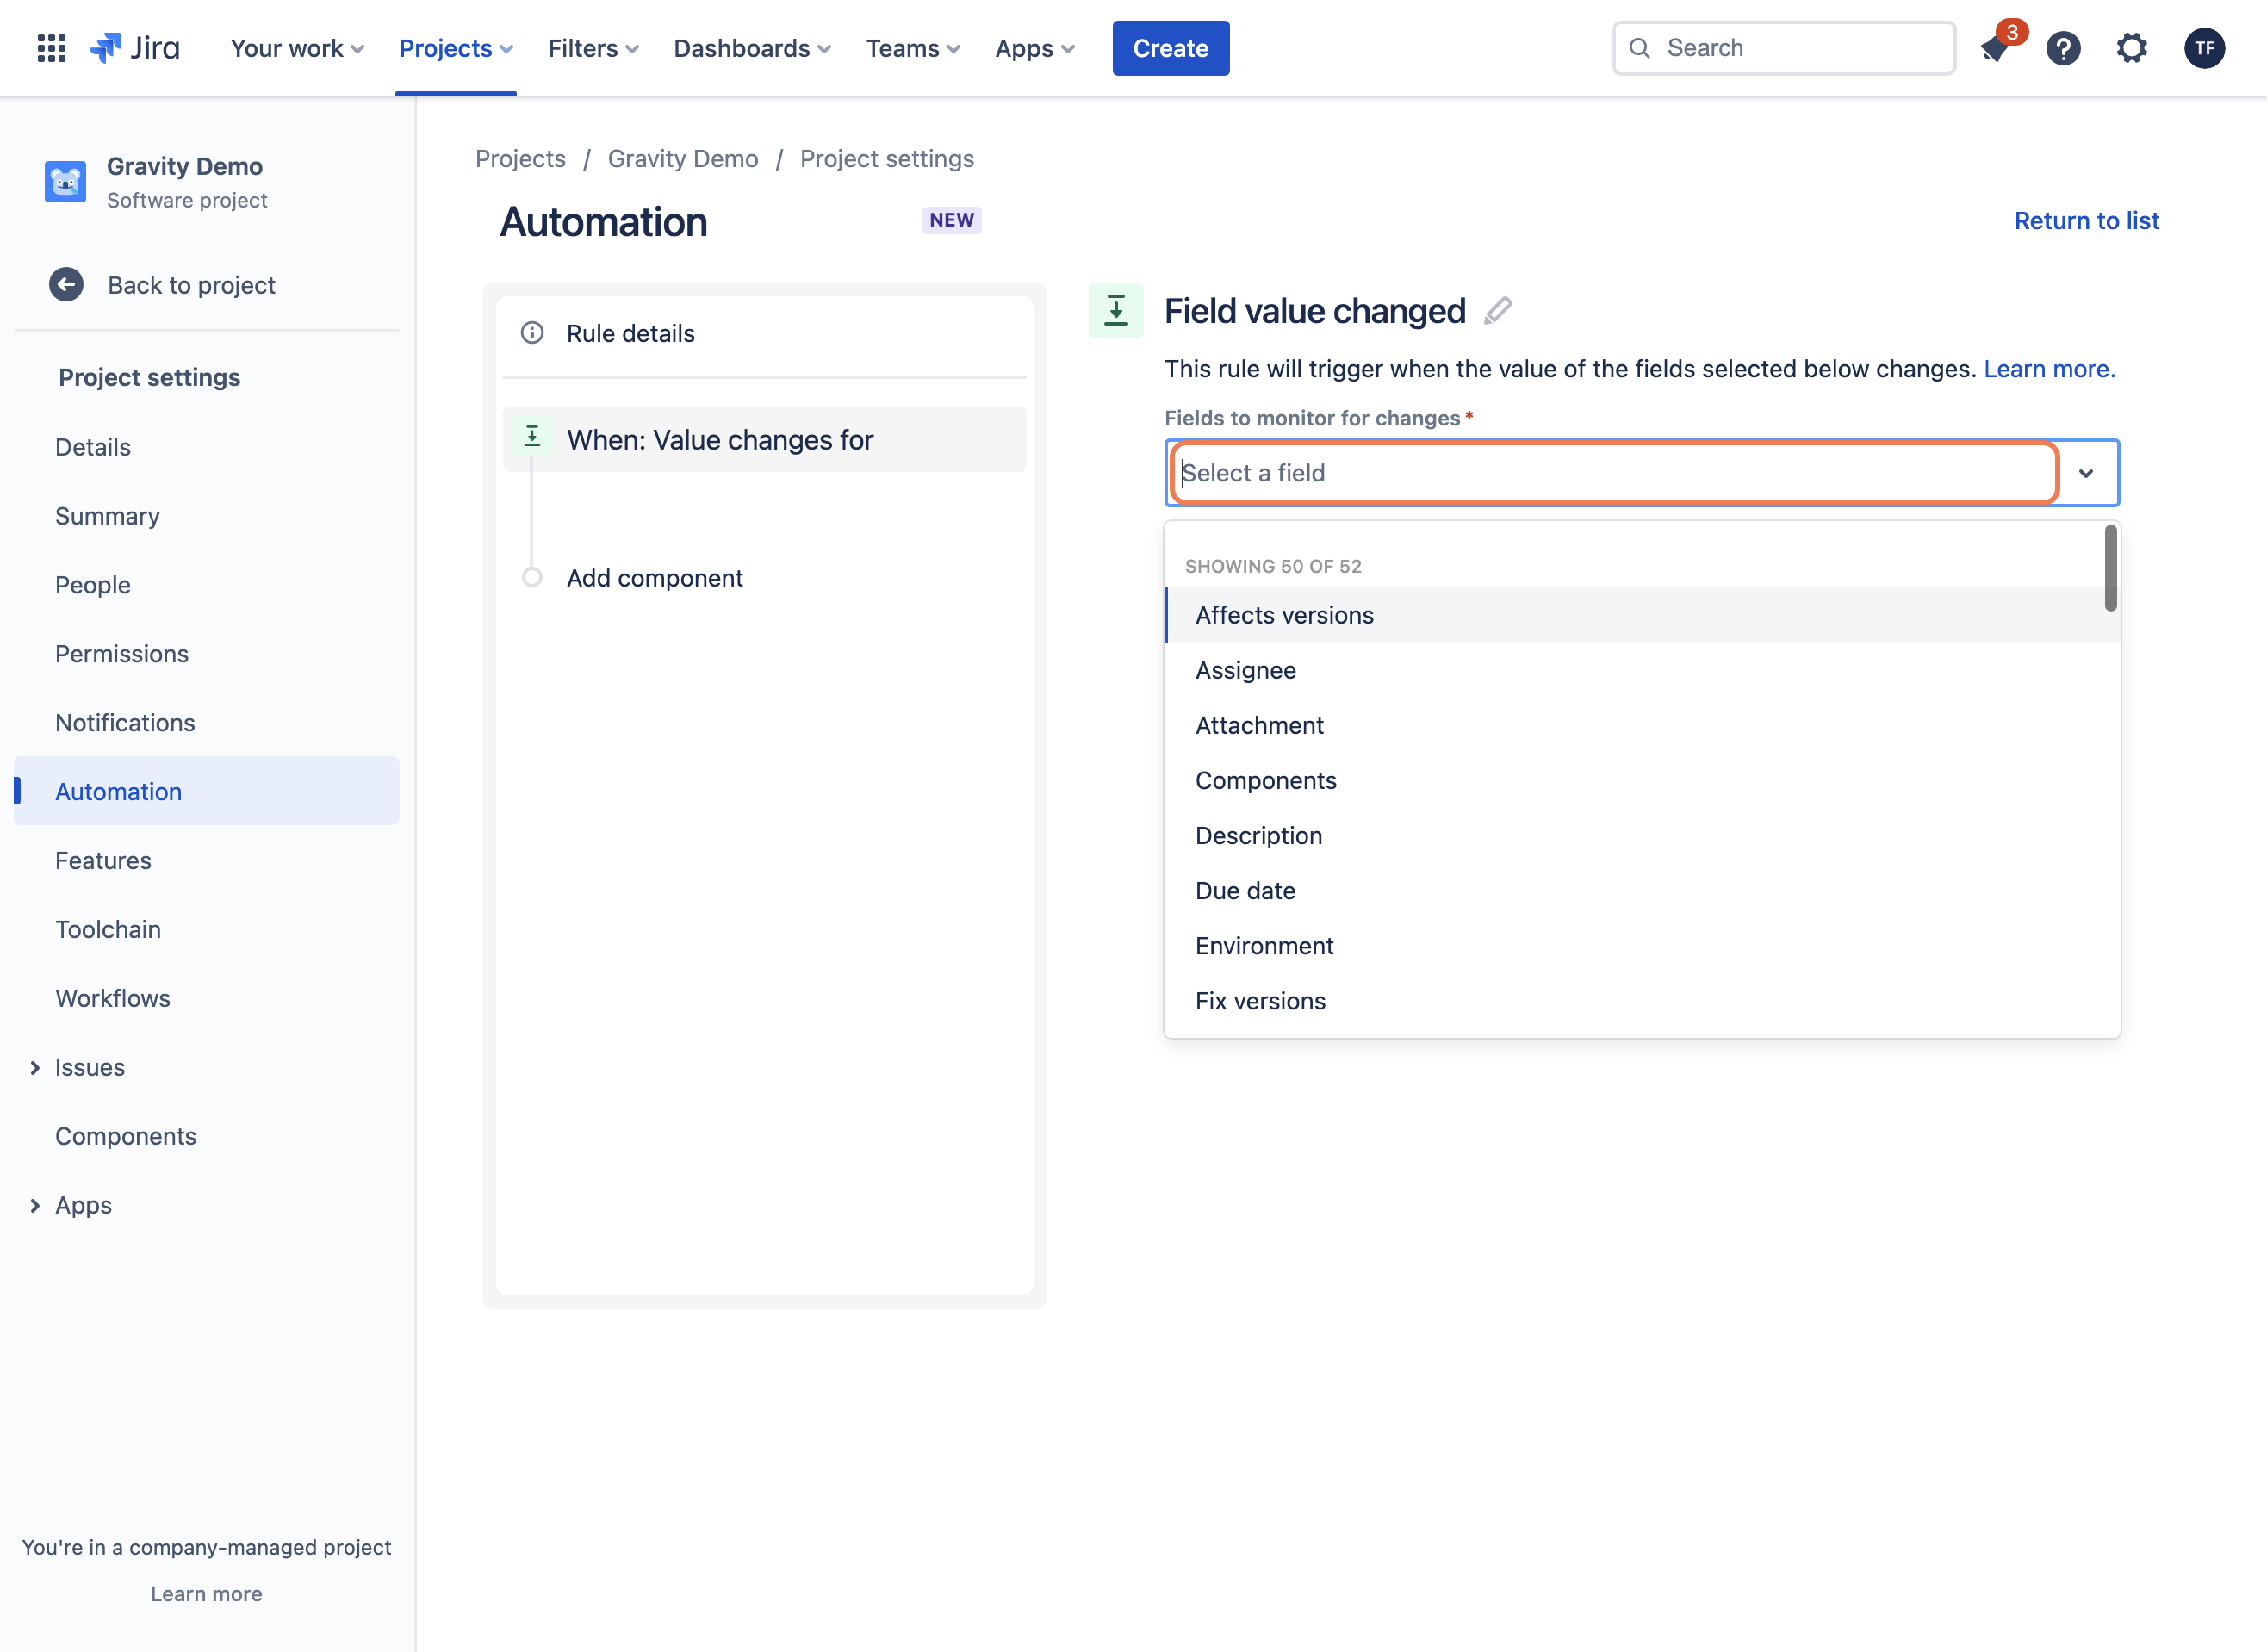This screenshot has height=1652, width=2267.
Task: Open the TF profile avatar
Action: pyautogui.click(x=2204, y=48)
